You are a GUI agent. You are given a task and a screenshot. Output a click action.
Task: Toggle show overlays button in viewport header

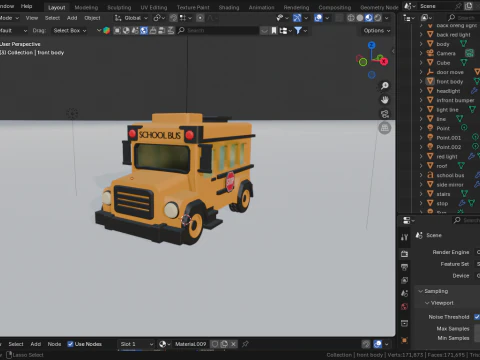(318, 18)
